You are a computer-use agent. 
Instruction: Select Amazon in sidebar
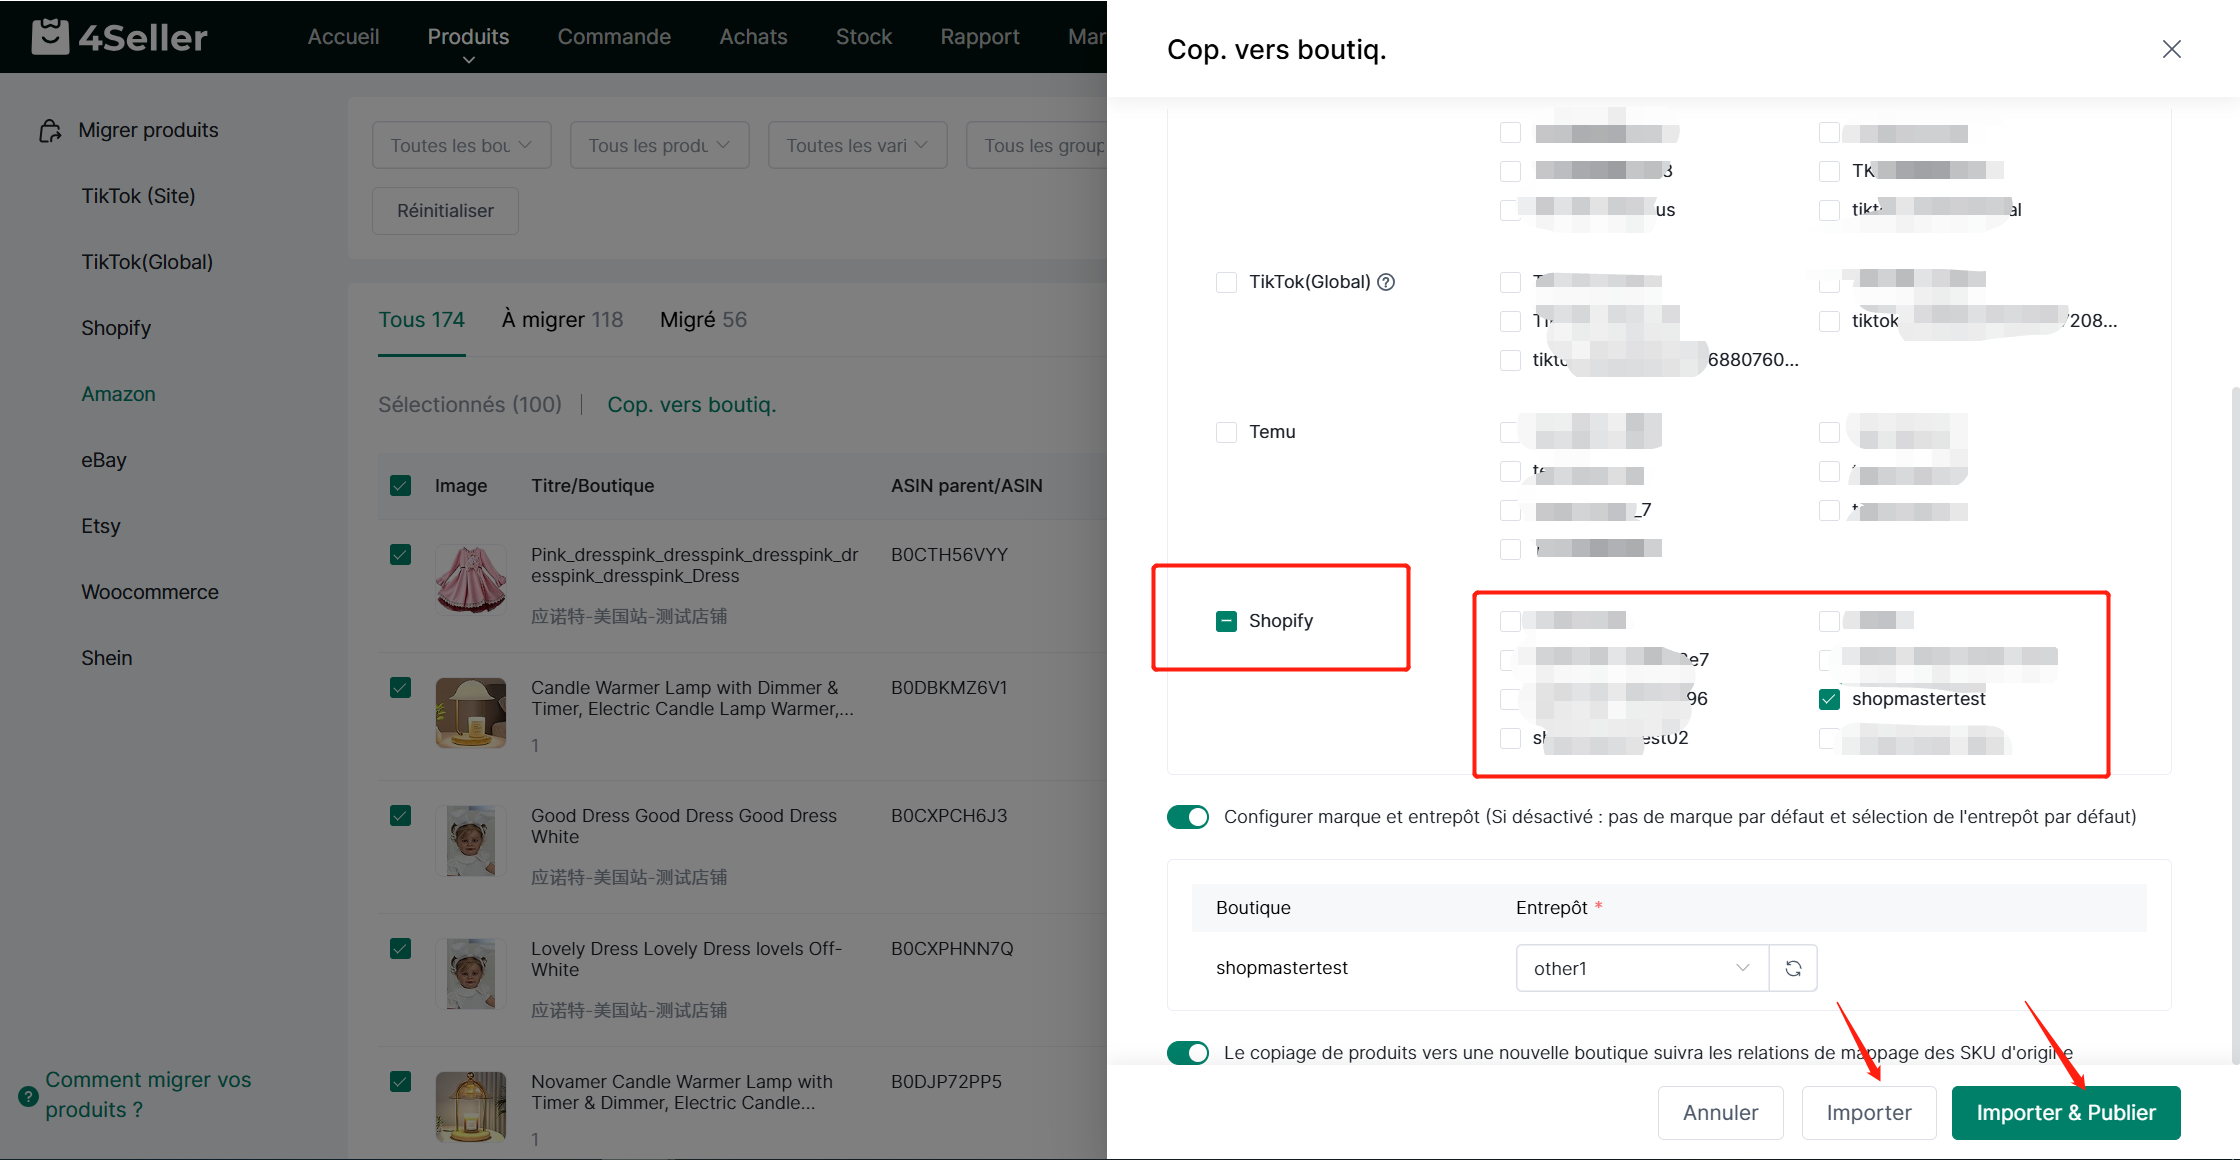point(118,394)
